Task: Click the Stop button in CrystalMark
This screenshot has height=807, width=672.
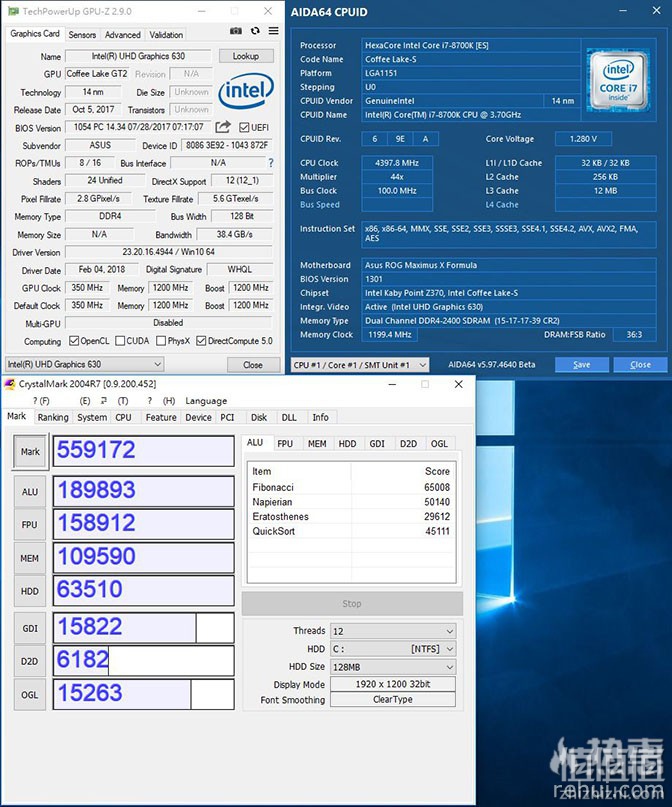Action: click(352, 604)
